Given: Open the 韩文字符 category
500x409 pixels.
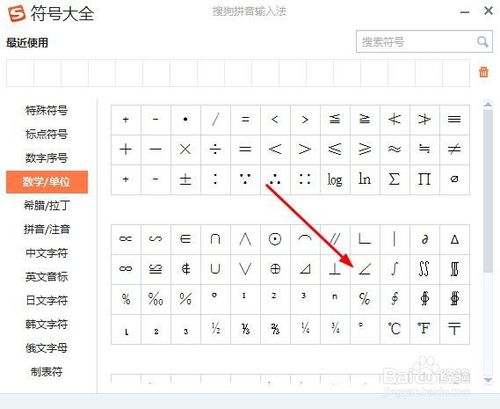Looking at the screenshot, I should coord(47,324).
